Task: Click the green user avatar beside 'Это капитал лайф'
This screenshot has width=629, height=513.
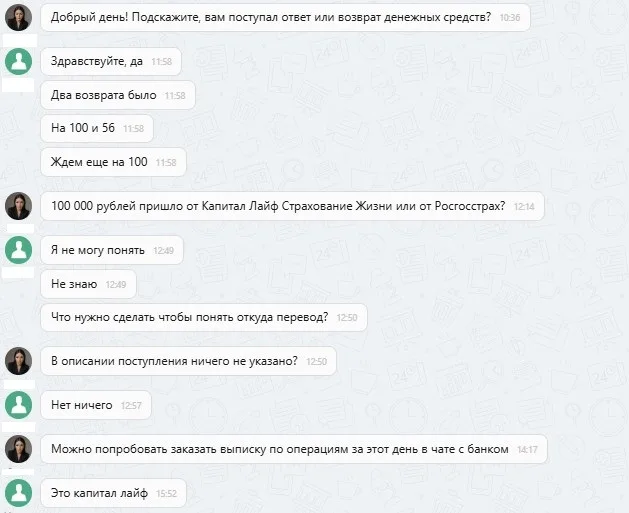Action: (x=18, y=493)
